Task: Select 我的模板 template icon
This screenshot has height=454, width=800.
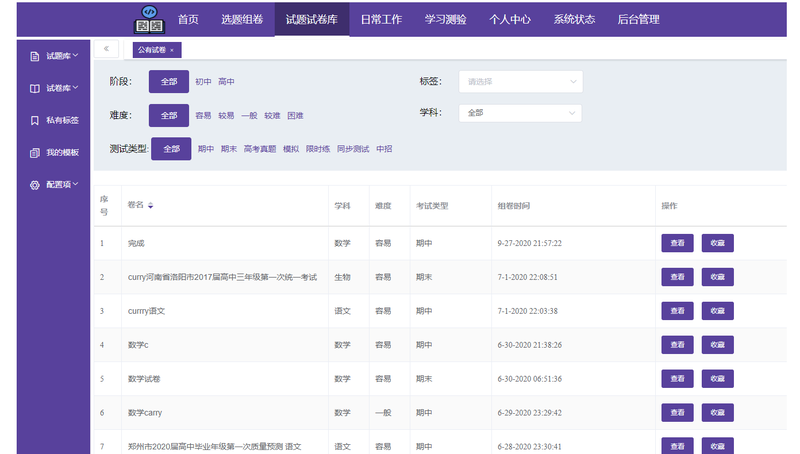Action: point(34,153)
